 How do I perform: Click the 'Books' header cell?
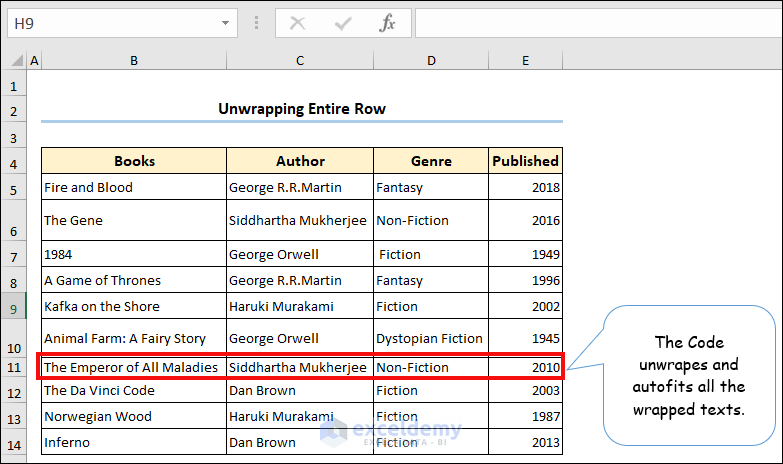click(134, 161)
